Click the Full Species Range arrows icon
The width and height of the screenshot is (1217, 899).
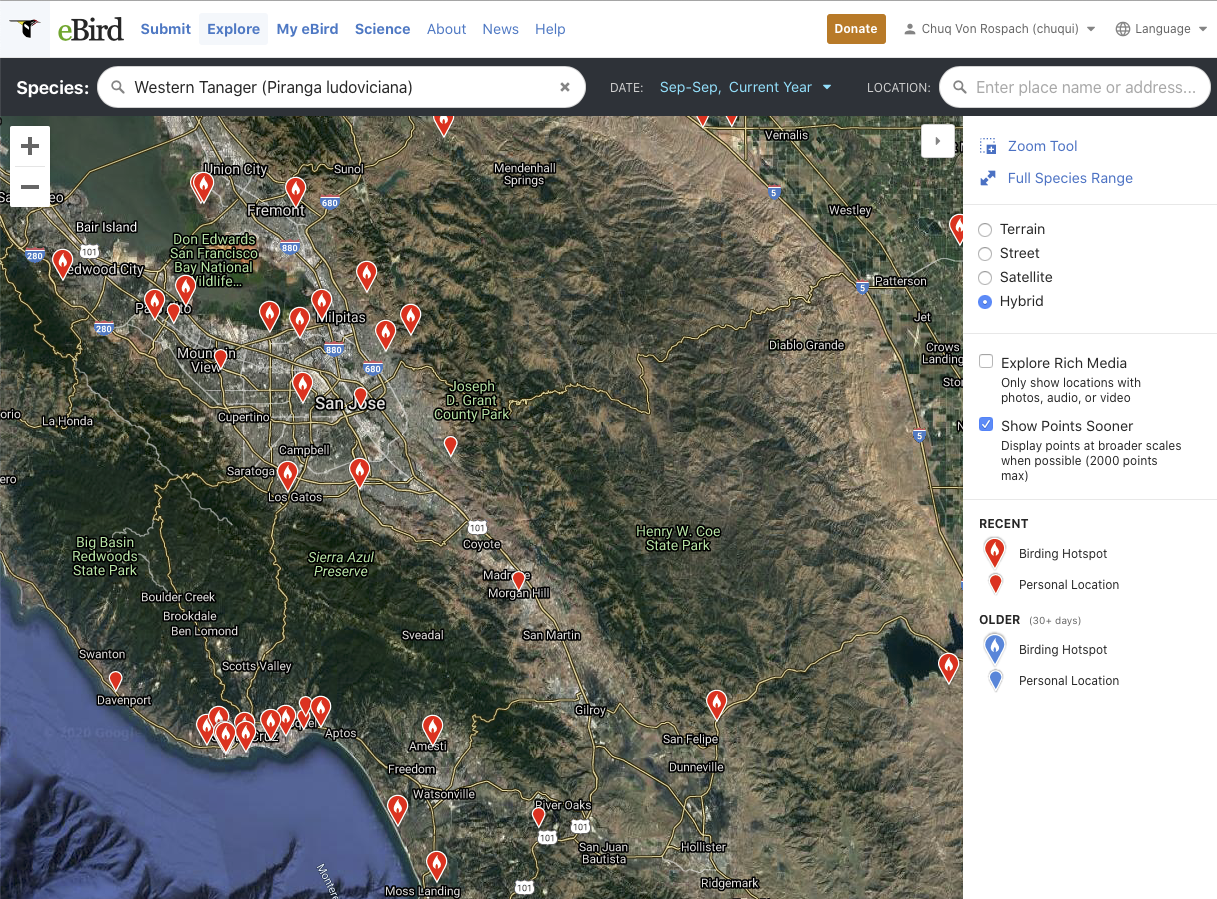coord(987,178)
